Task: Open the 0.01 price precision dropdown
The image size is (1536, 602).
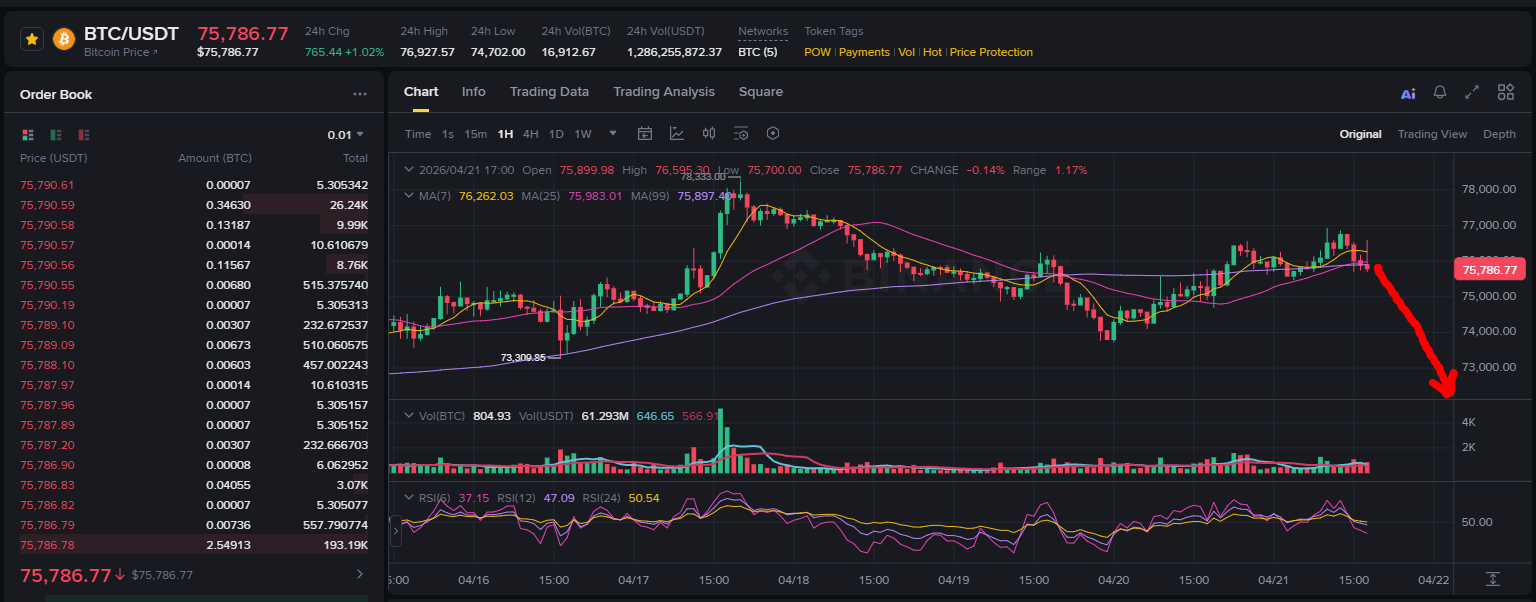Action: pos(346,135)
